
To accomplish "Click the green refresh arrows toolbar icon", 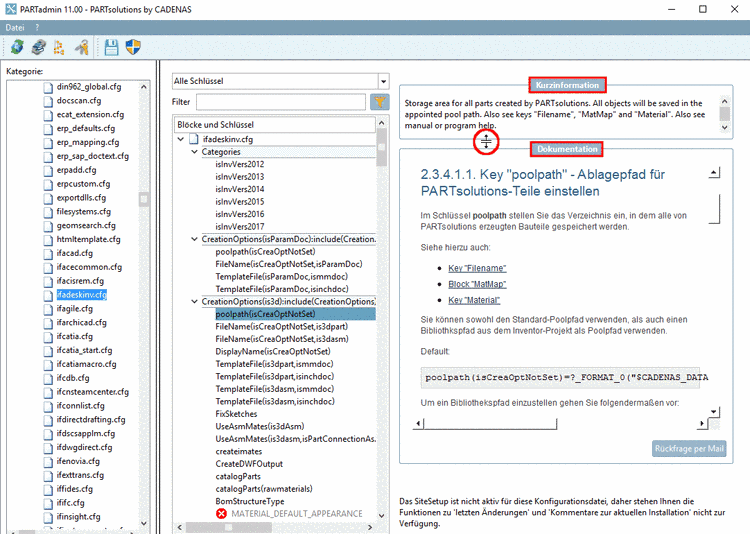I will point(17,47).
